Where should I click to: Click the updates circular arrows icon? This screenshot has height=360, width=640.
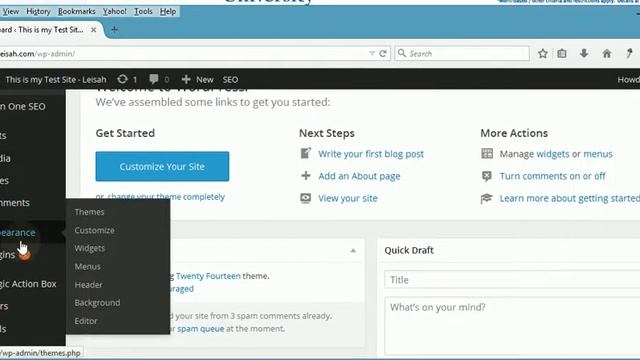[122, 79]
